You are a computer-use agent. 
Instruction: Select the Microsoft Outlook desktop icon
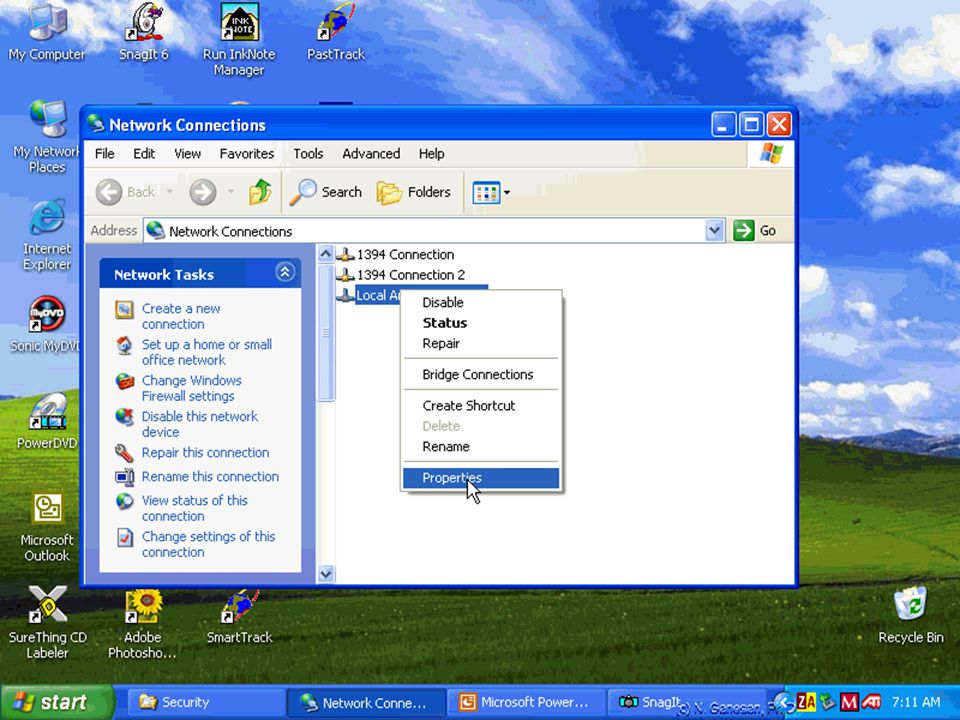(47, 527)
